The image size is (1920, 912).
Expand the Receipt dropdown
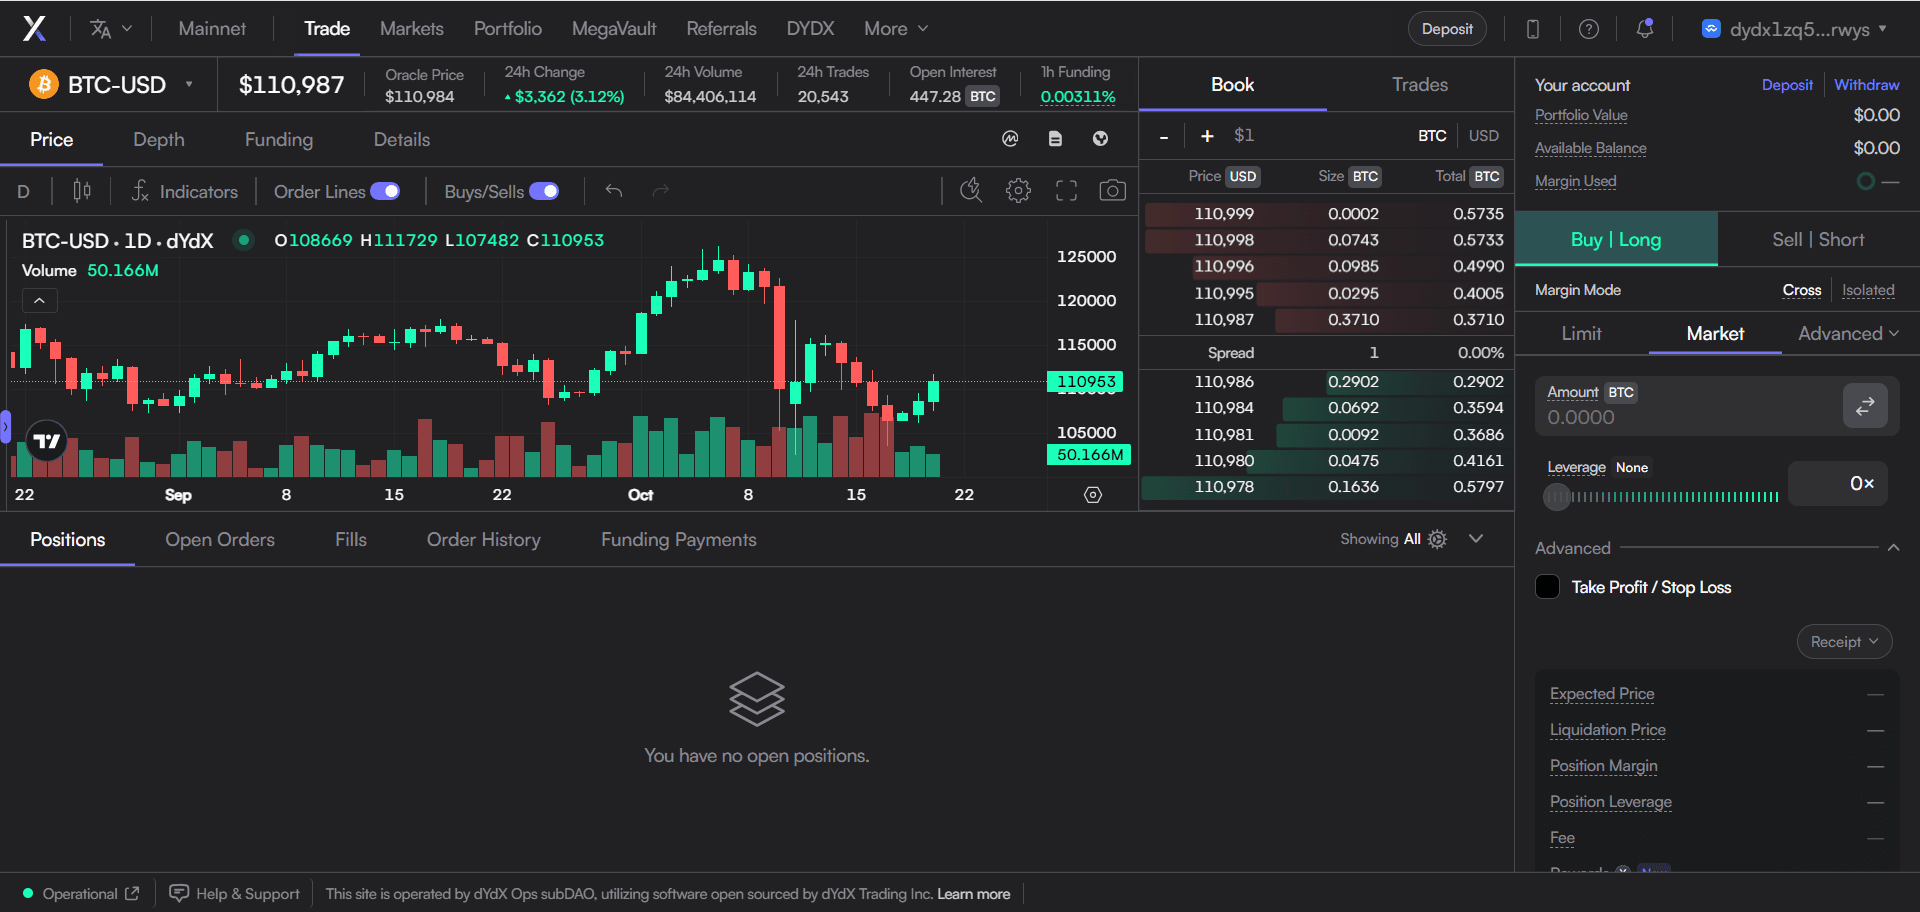(x=1844, y=642)
